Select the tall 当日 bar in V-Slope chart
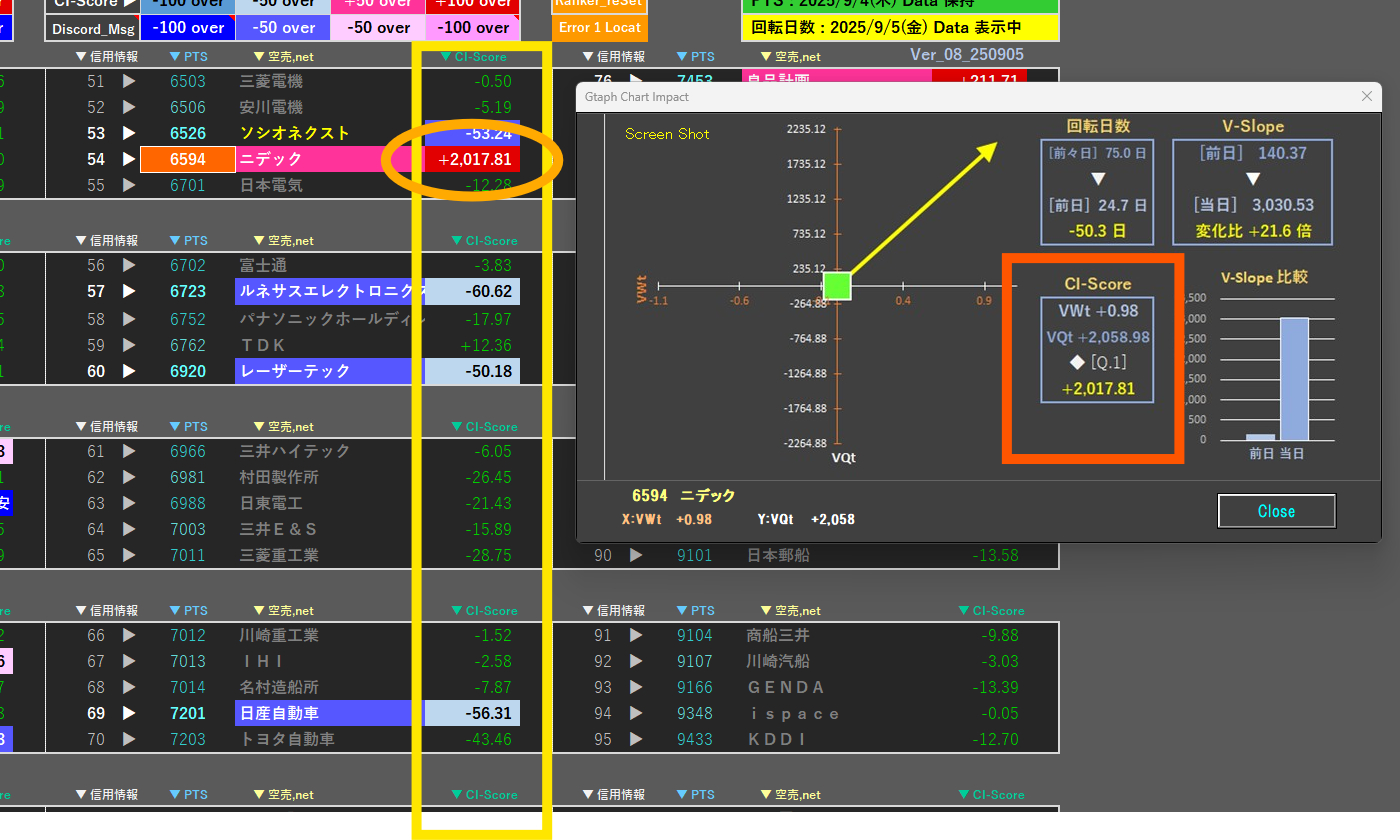Viewport: 1400px width, 840px height. coord(1294,379)
